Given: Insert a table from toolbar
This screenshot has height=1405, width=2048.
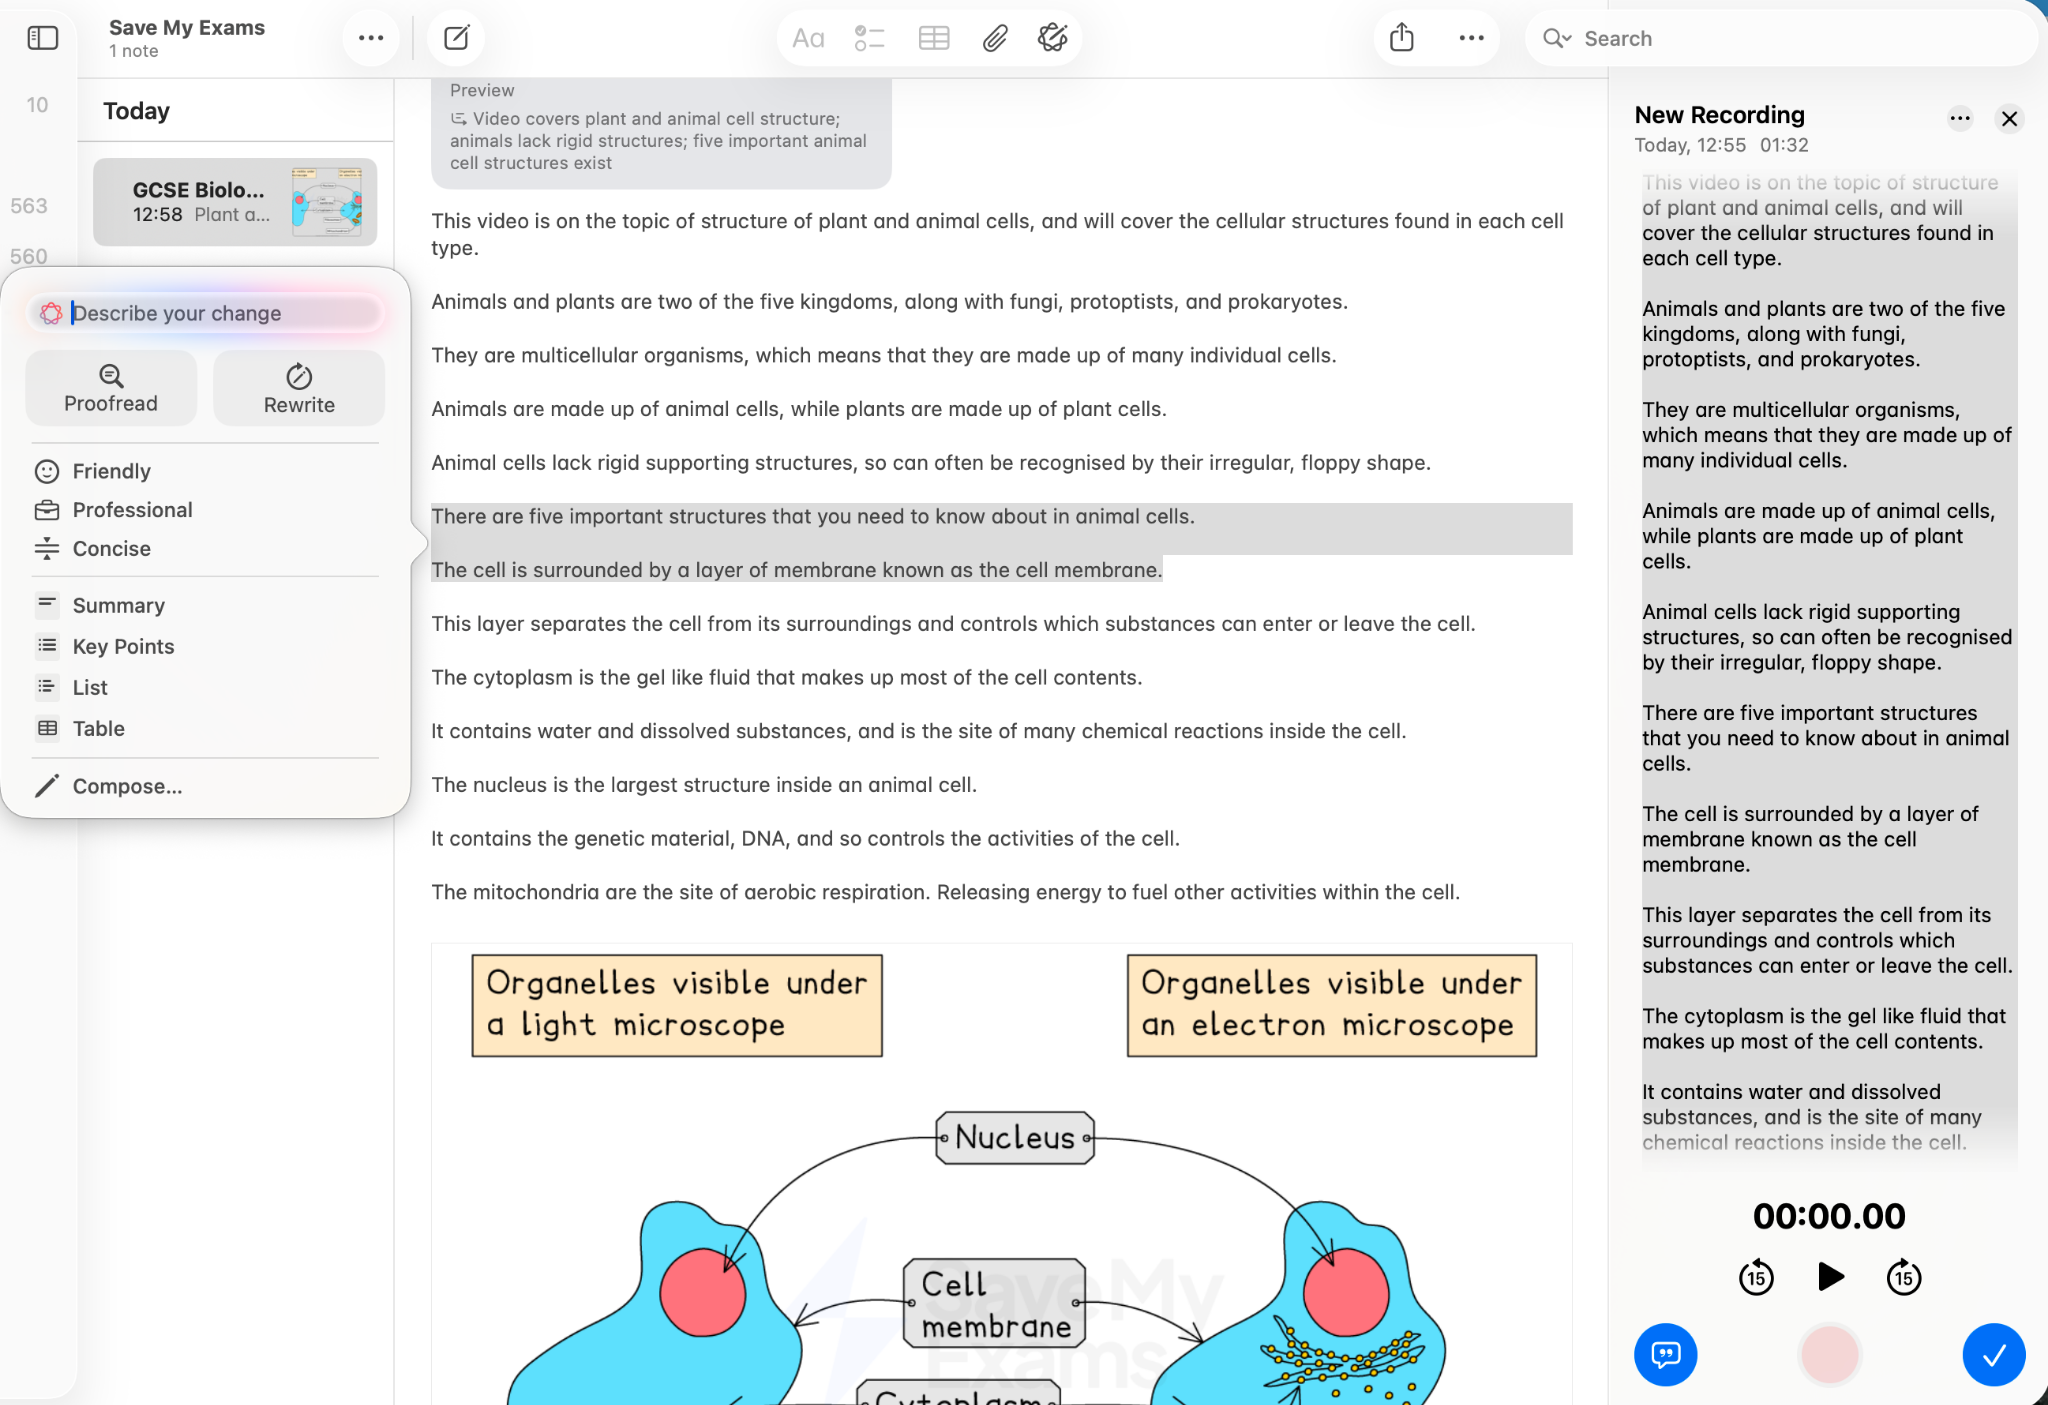Looking at the screenshot, I should coord(933,39).
